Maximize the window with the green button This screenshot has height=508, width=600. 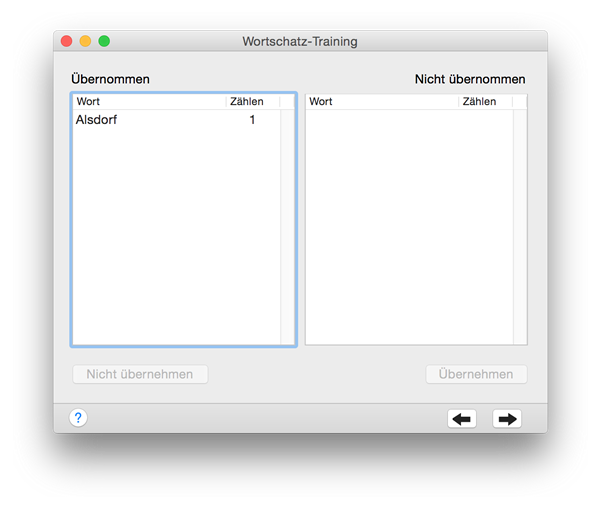(104, 41)
